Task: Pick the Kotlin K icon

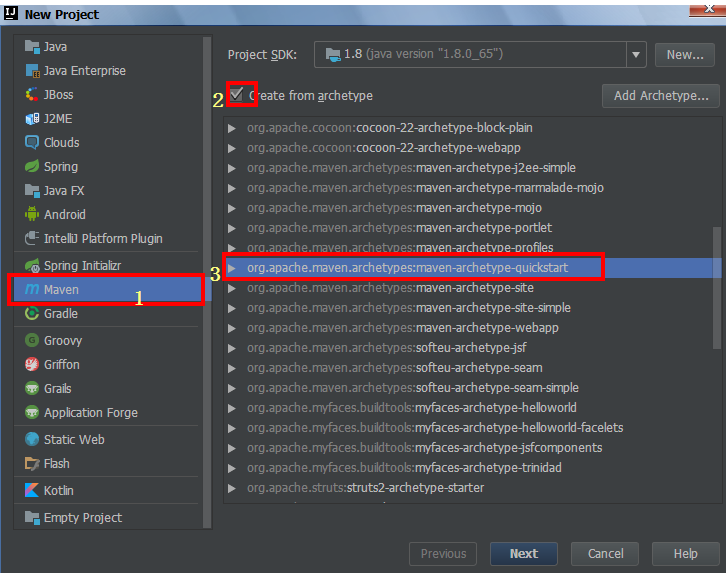Action: (32, 490)
